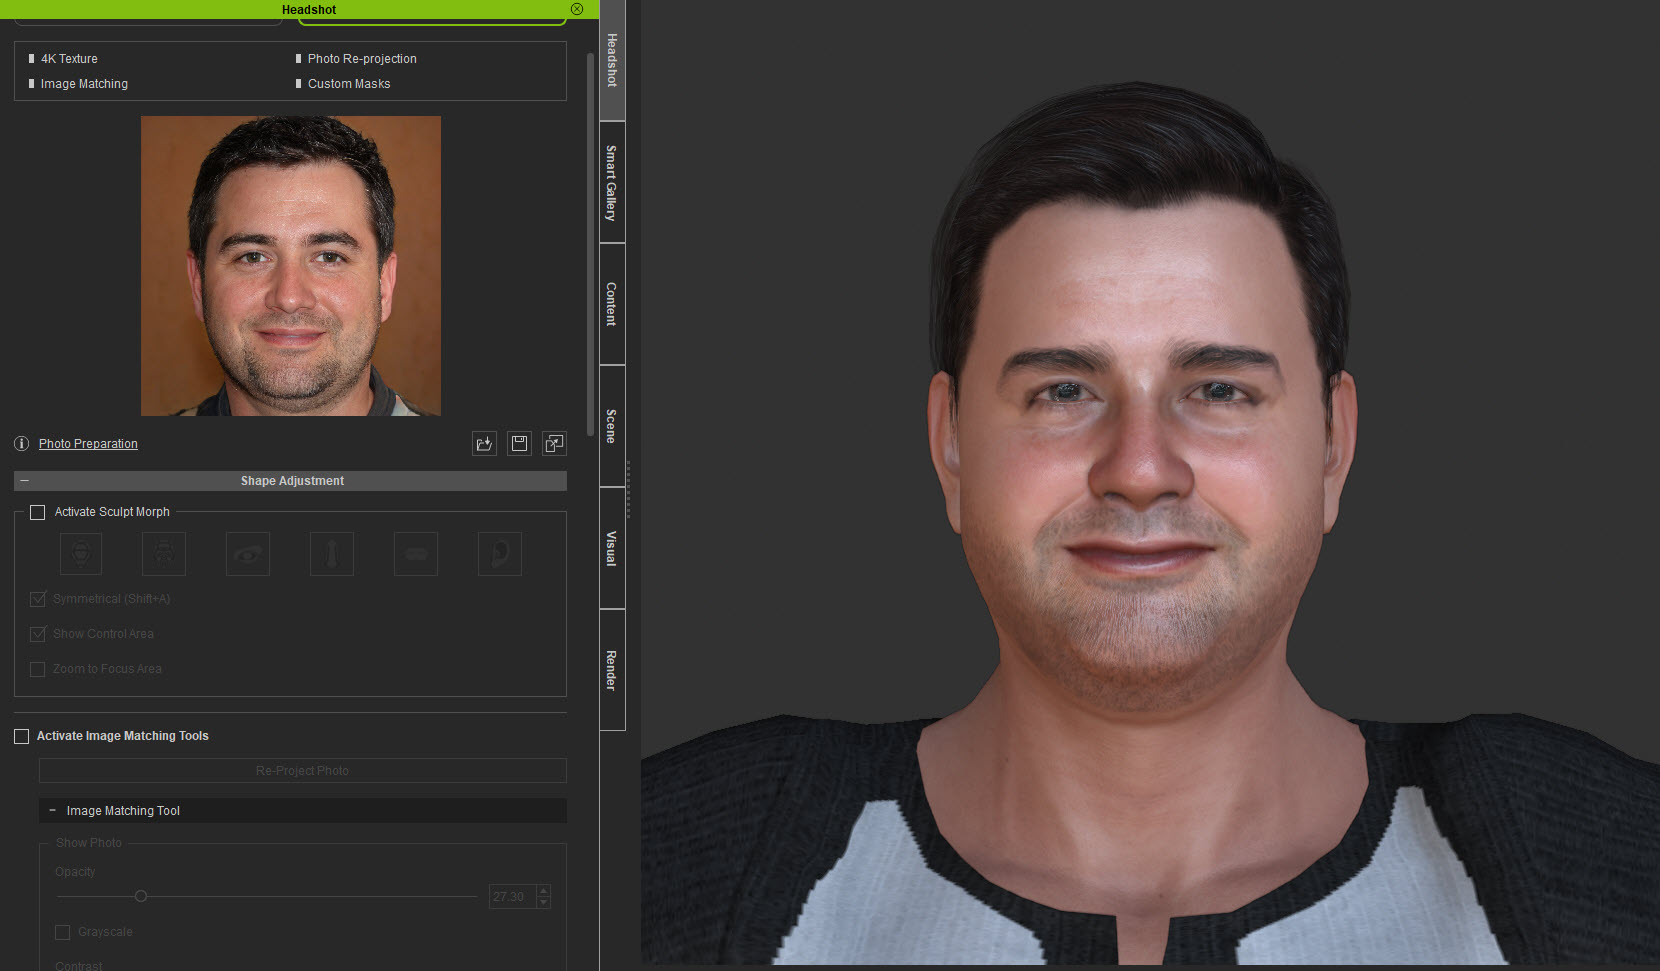Toggle the Grayscale checkbox

62,932
